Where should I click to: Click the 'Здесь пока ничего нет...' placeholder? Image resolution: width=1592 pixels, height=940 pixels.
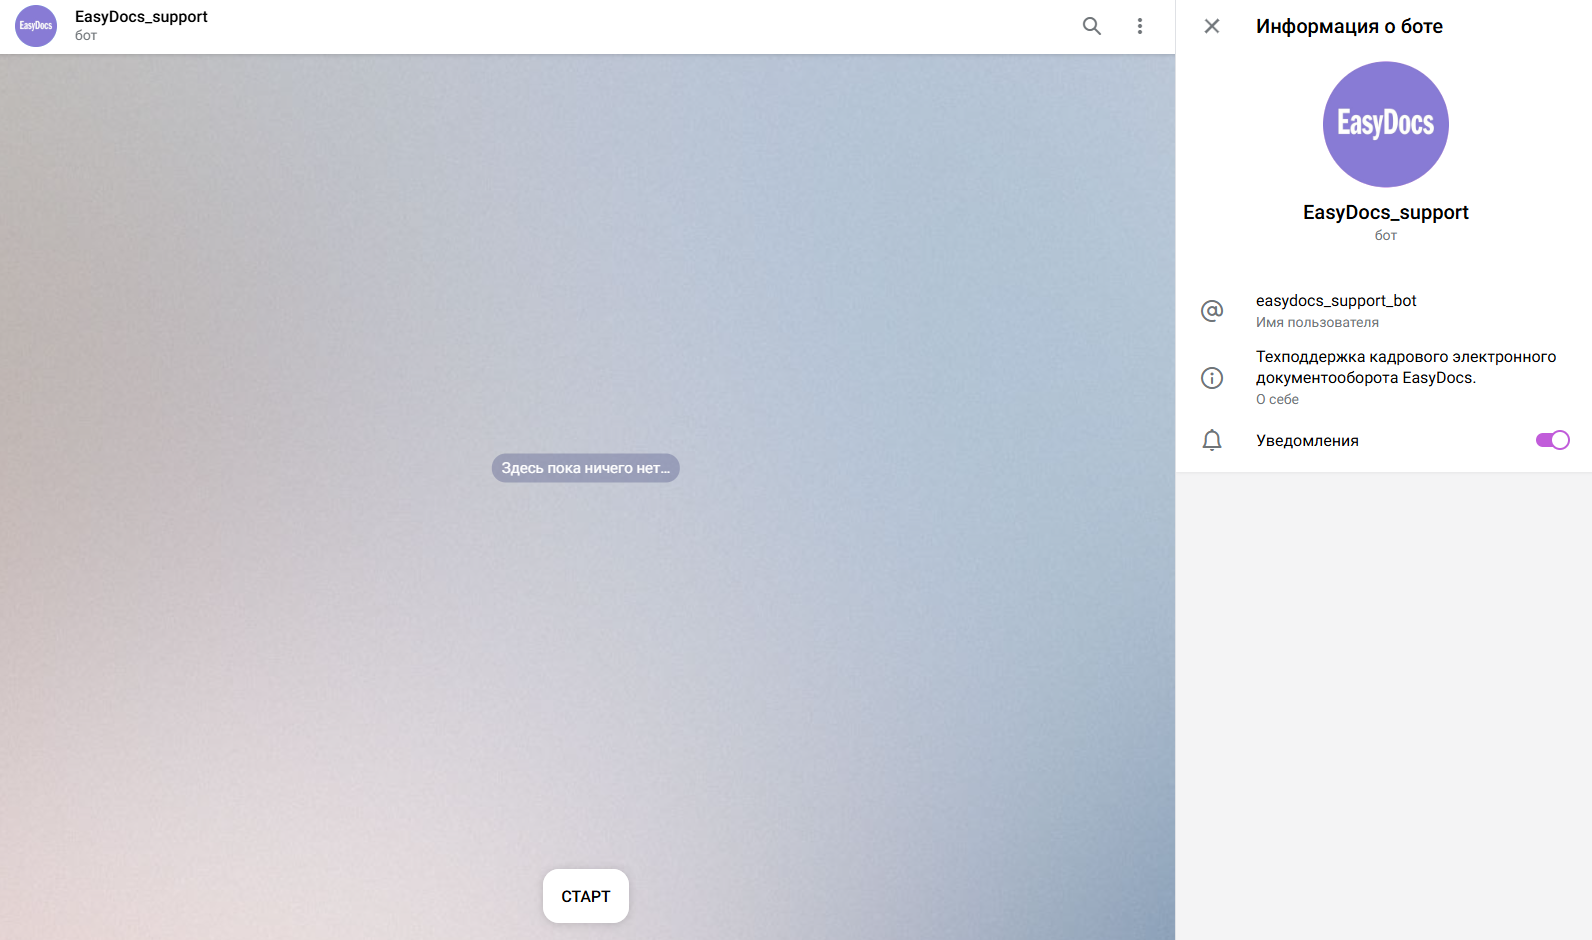[x=586, y=468]
